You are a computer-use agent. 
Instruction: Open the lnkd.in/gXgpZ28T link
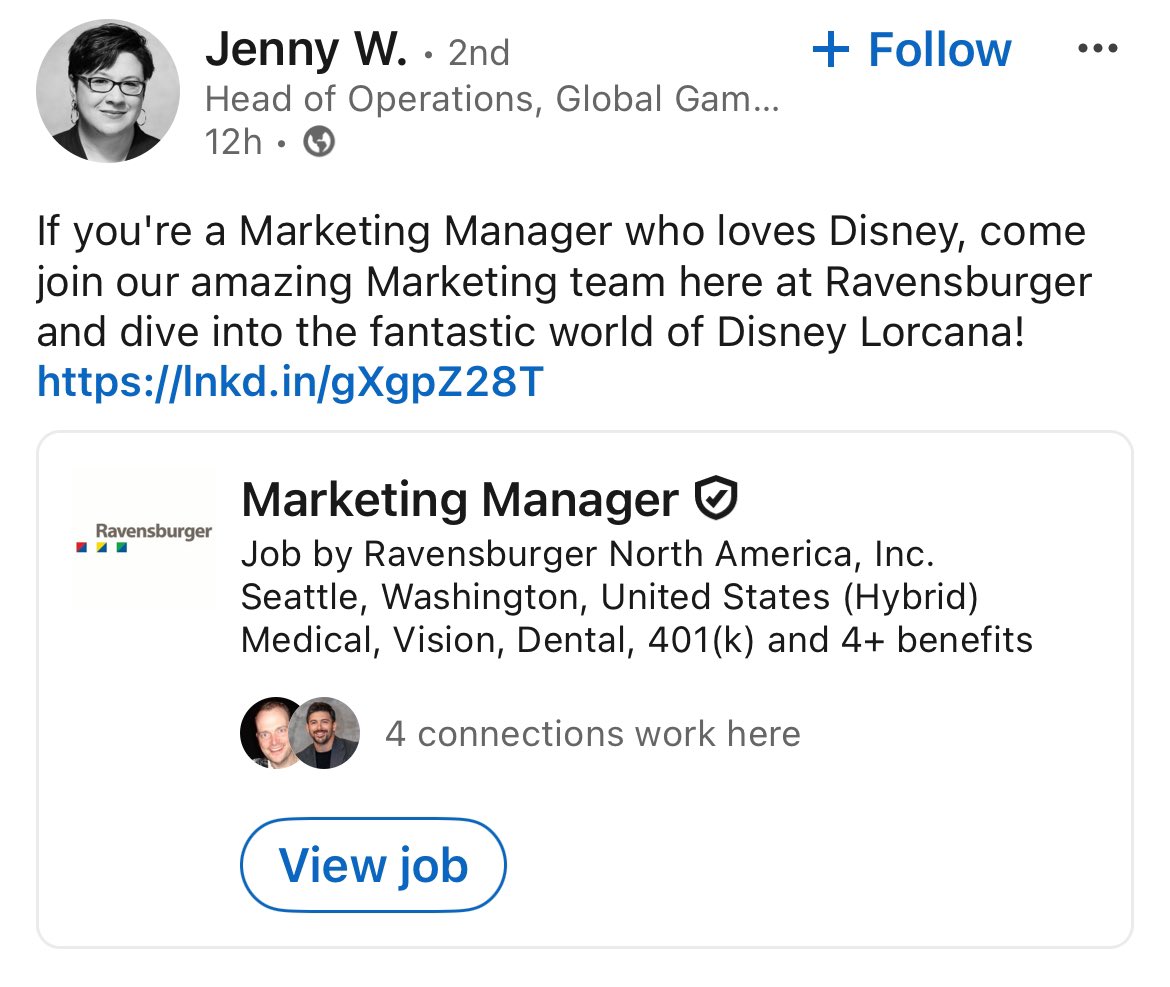[x=290, y=382]
